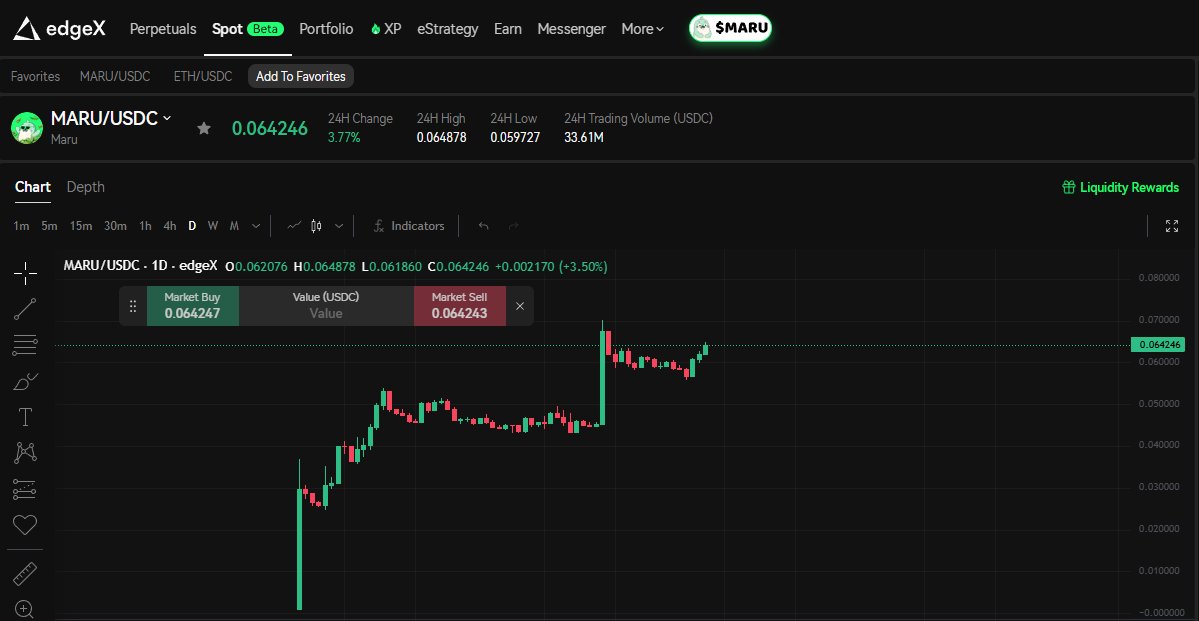Switch to the Chart tab
This screenshot has width=1199, height=621.
coord(33,187)
